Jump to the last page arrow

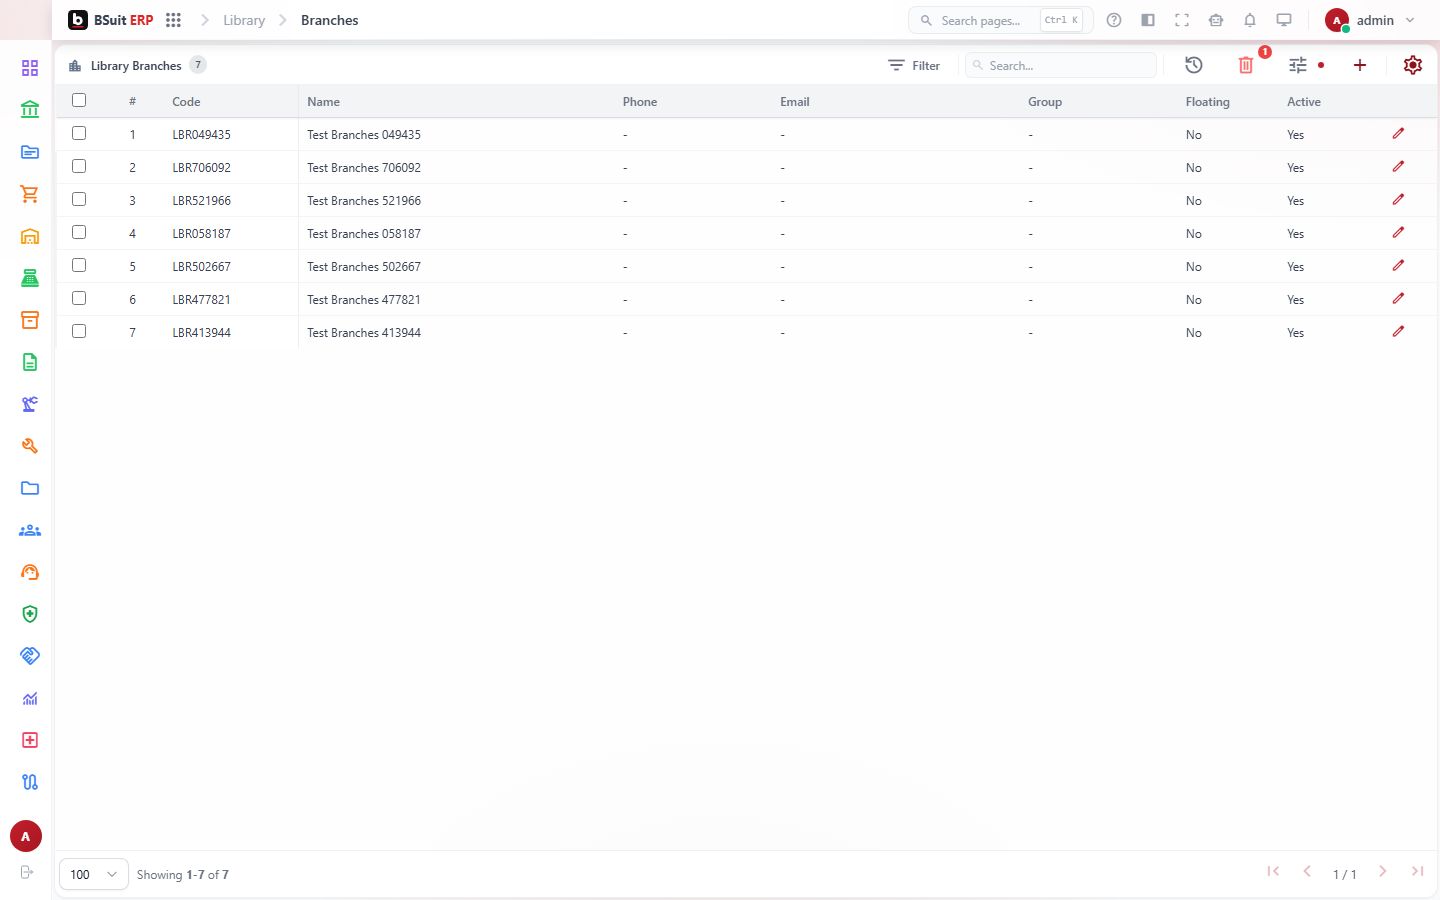[x=1417, y=871]
